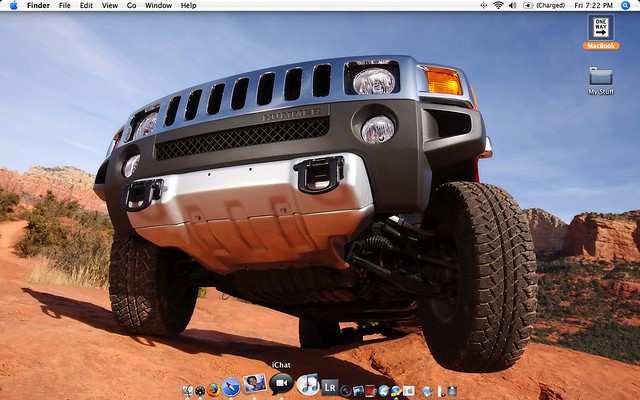Click the Fri 7:22 PM clock
The width and height of the screenshot is (640, 400).
click(593, 5)
